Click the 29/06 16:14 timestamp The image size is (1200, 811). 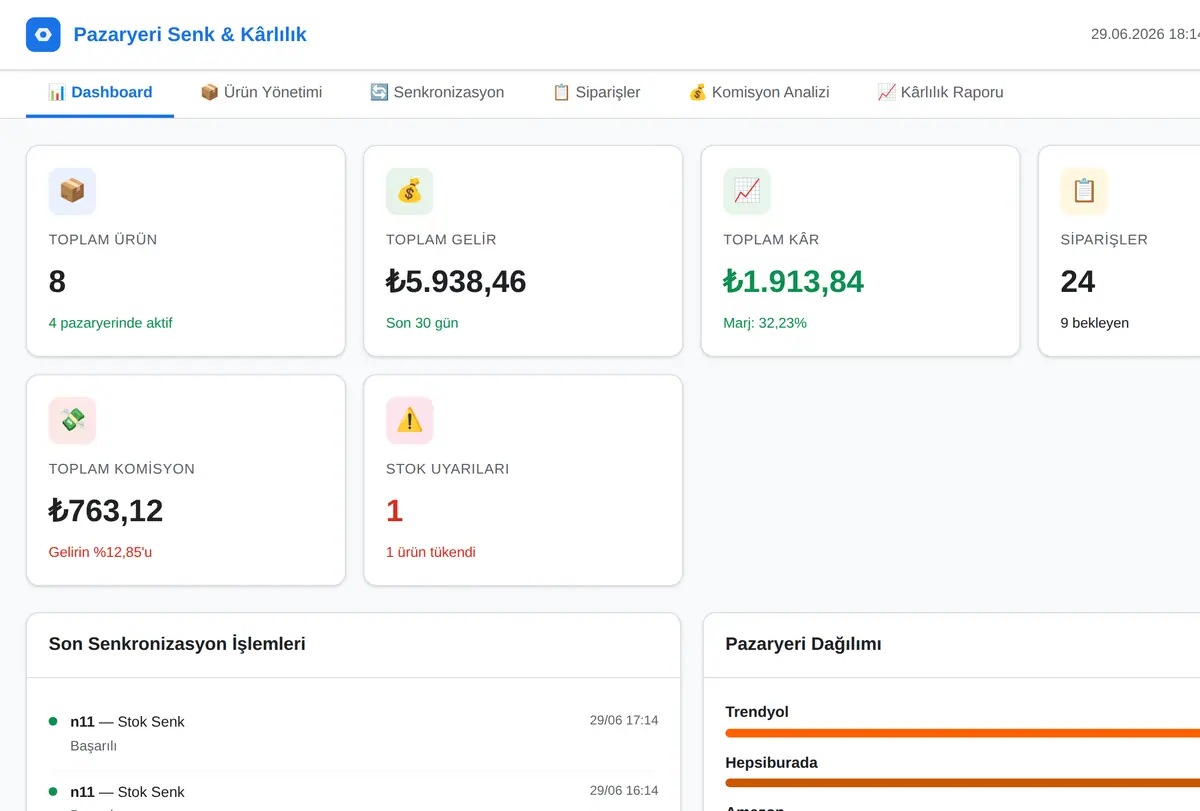(x=624, y=790)
